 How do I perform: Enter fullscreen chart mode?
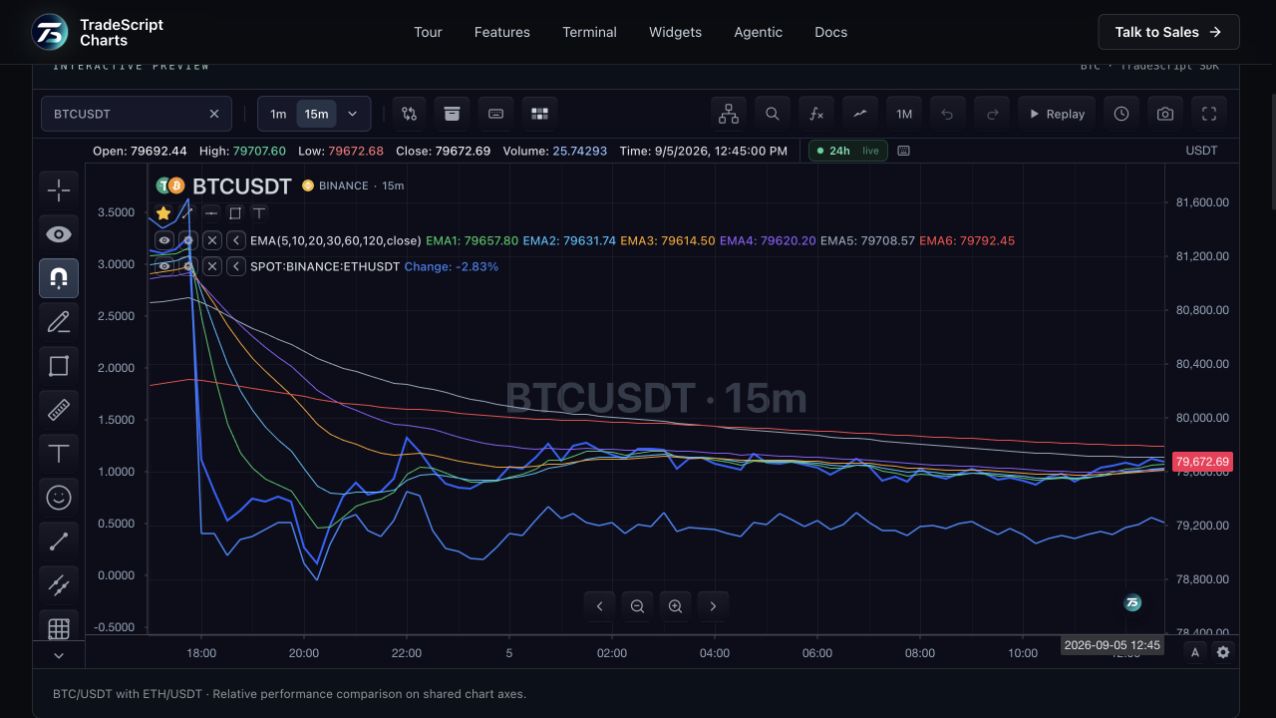click(x=1209, y=114)
